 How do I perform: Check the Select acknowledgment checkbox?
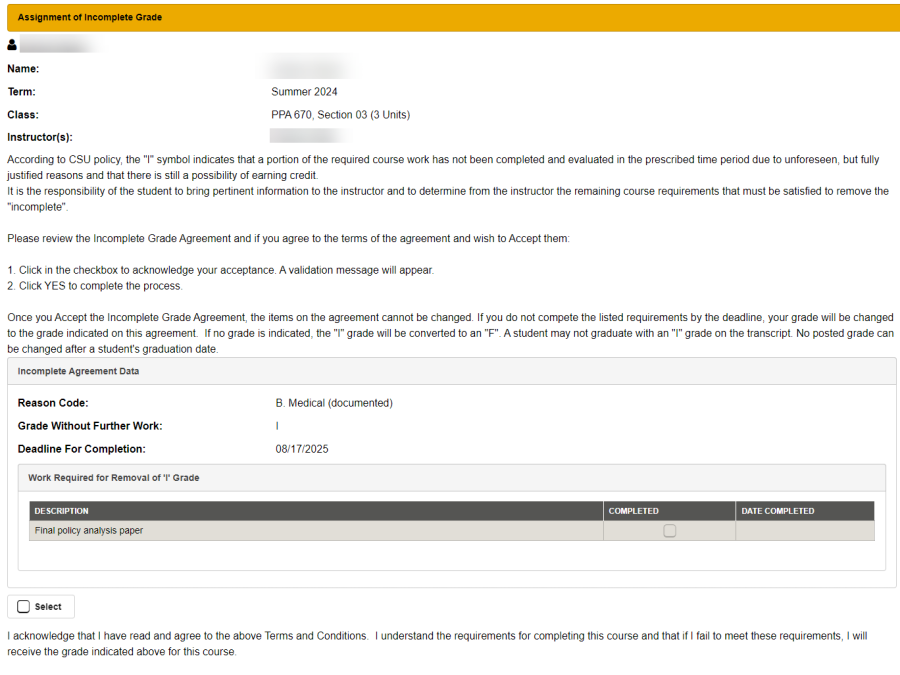(x=24, y=606)
